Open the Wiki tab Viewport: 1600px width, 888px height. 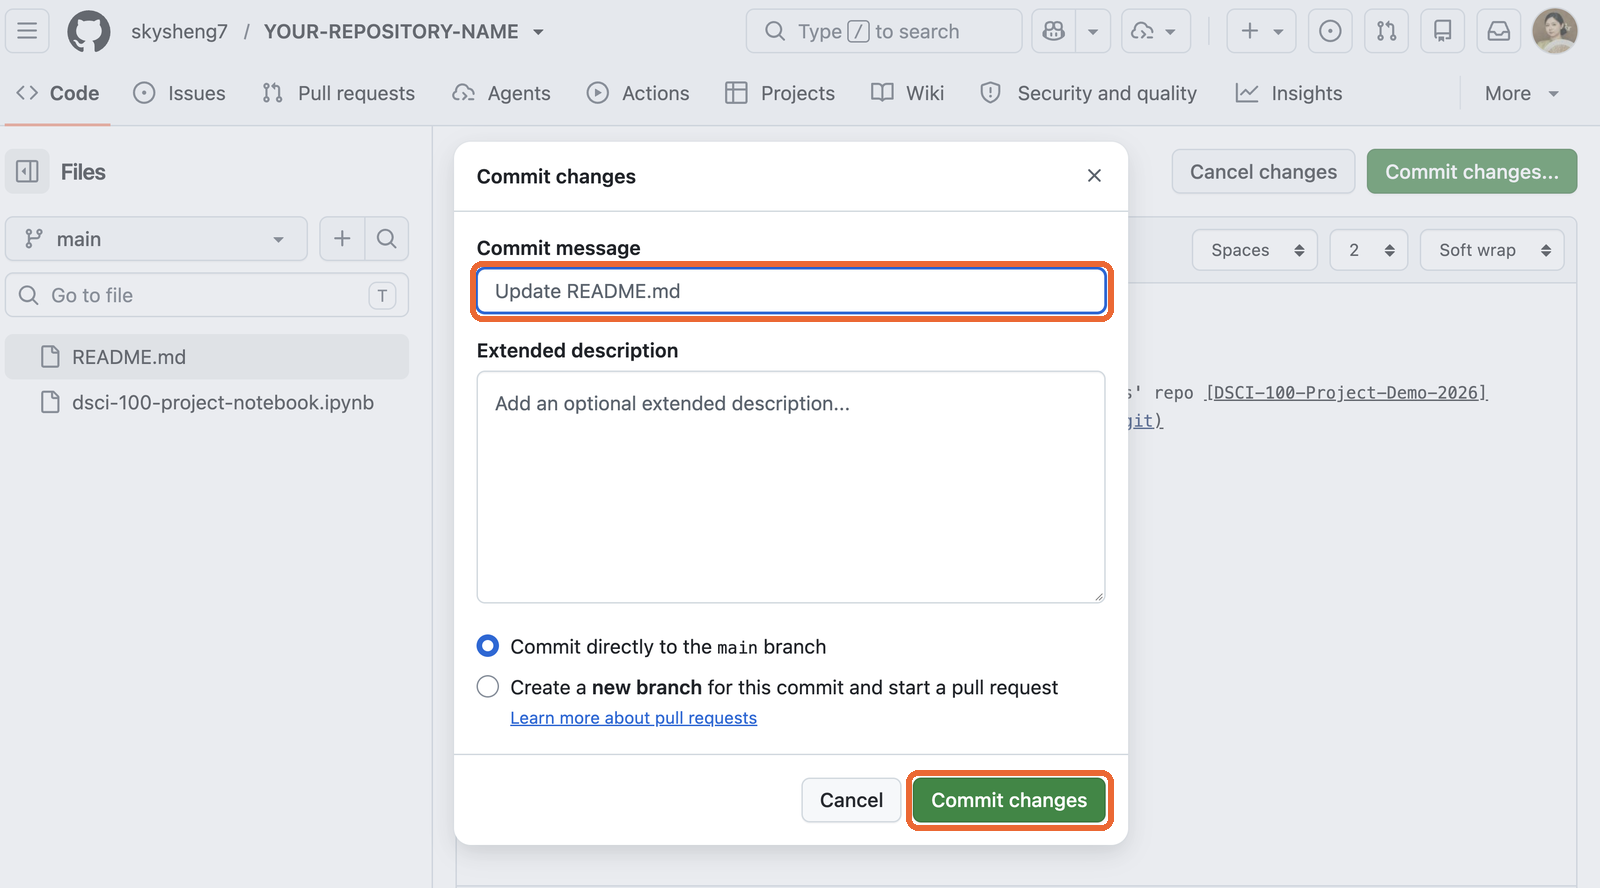coord(908,93)
